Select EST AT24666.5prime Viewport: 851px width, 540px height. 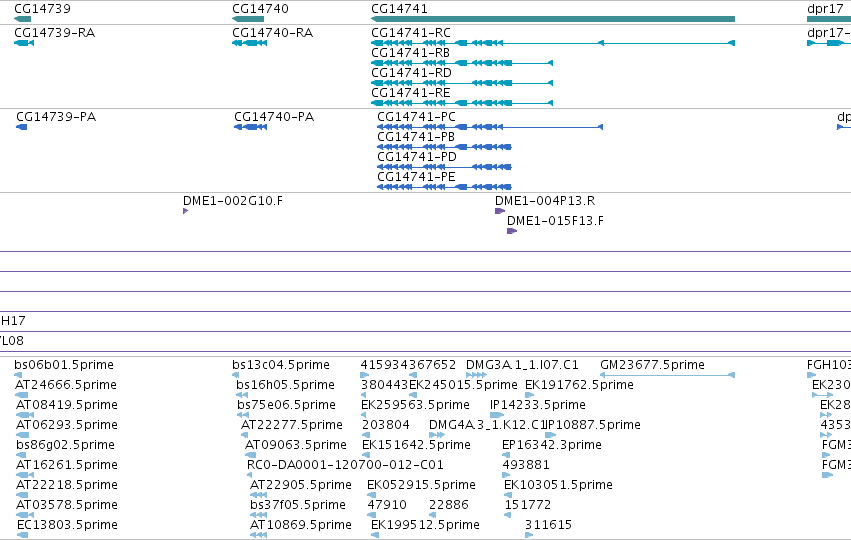click(66, 385)
